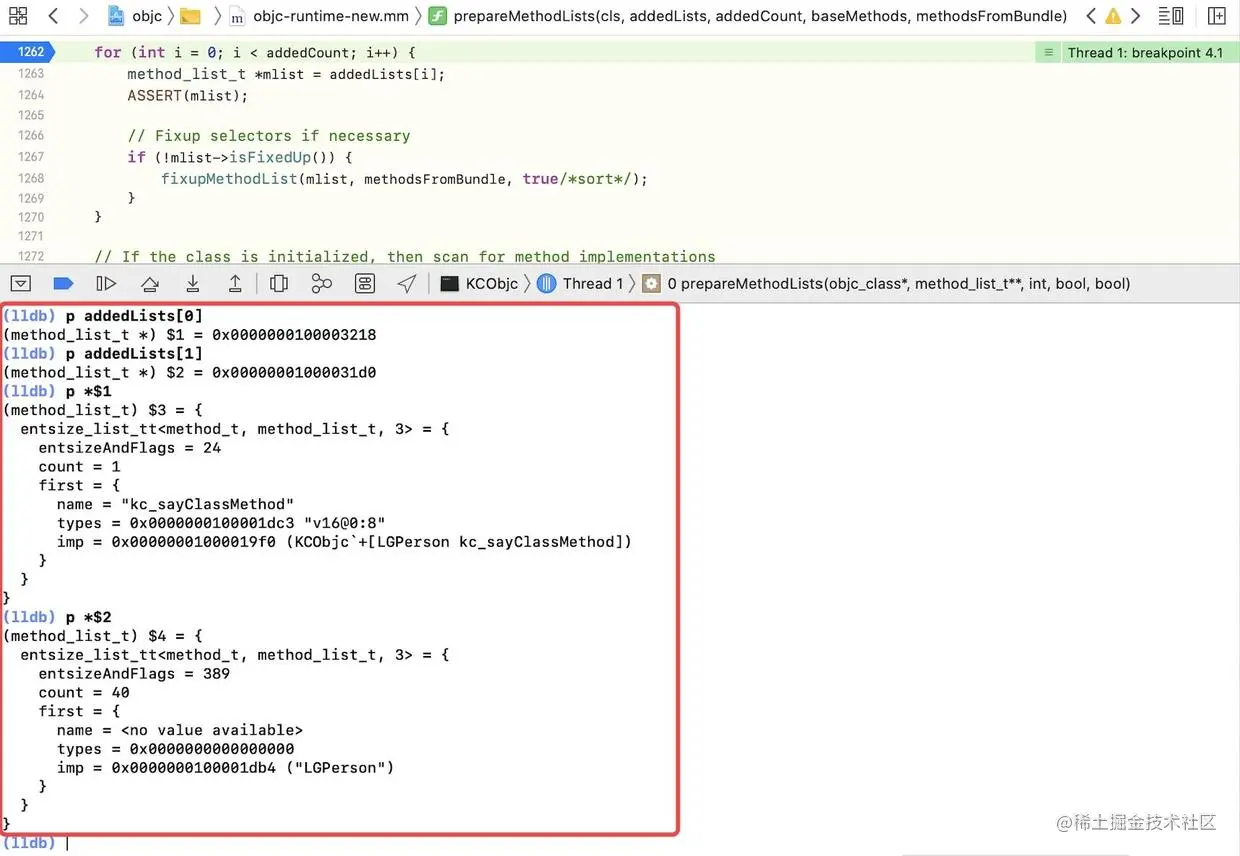Click Simulate Location arrow icon

click(x=406, y=284)
